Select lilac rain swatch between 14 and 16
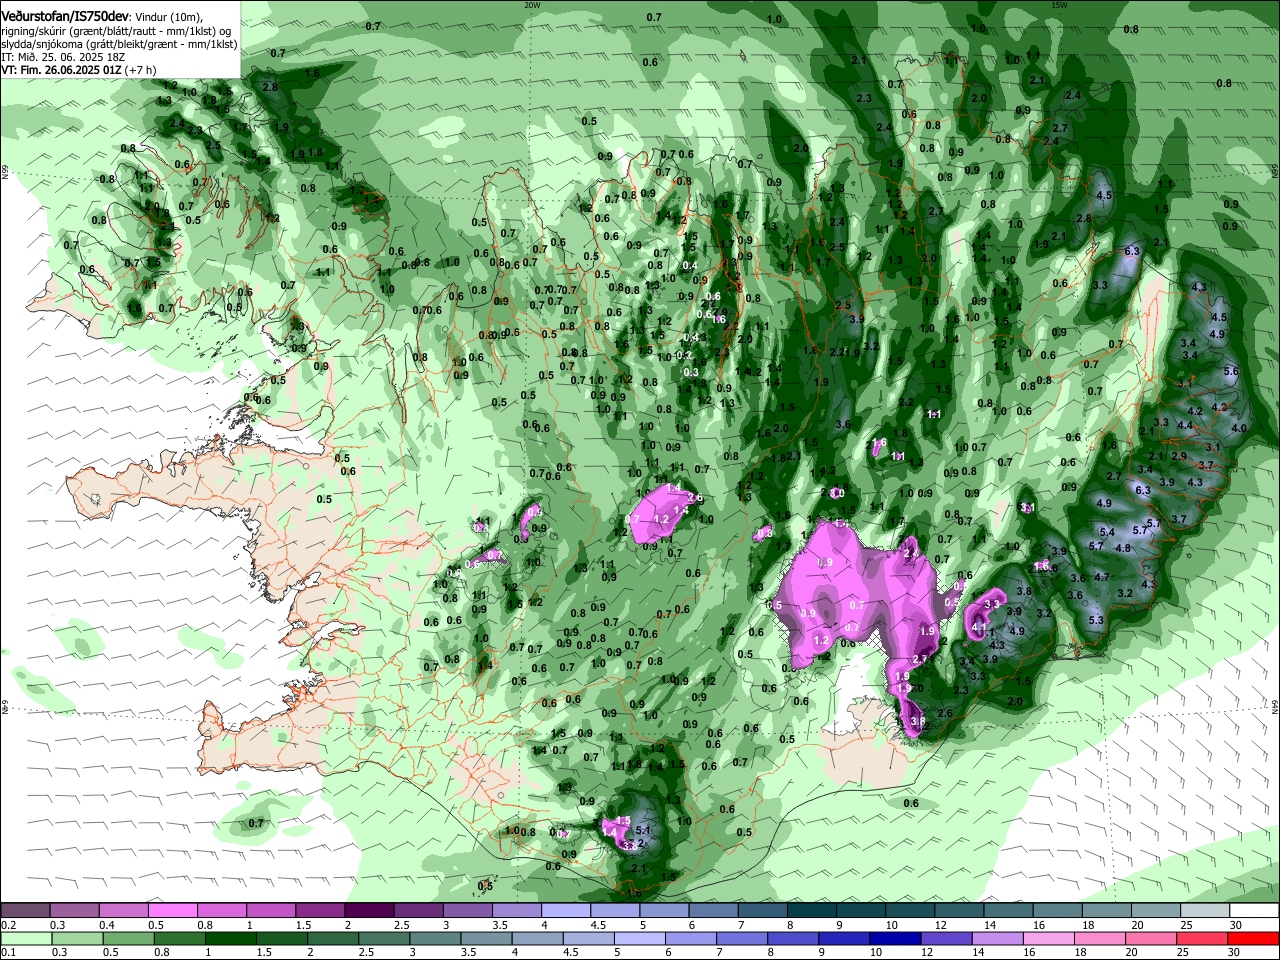 (x=999, y=939)
